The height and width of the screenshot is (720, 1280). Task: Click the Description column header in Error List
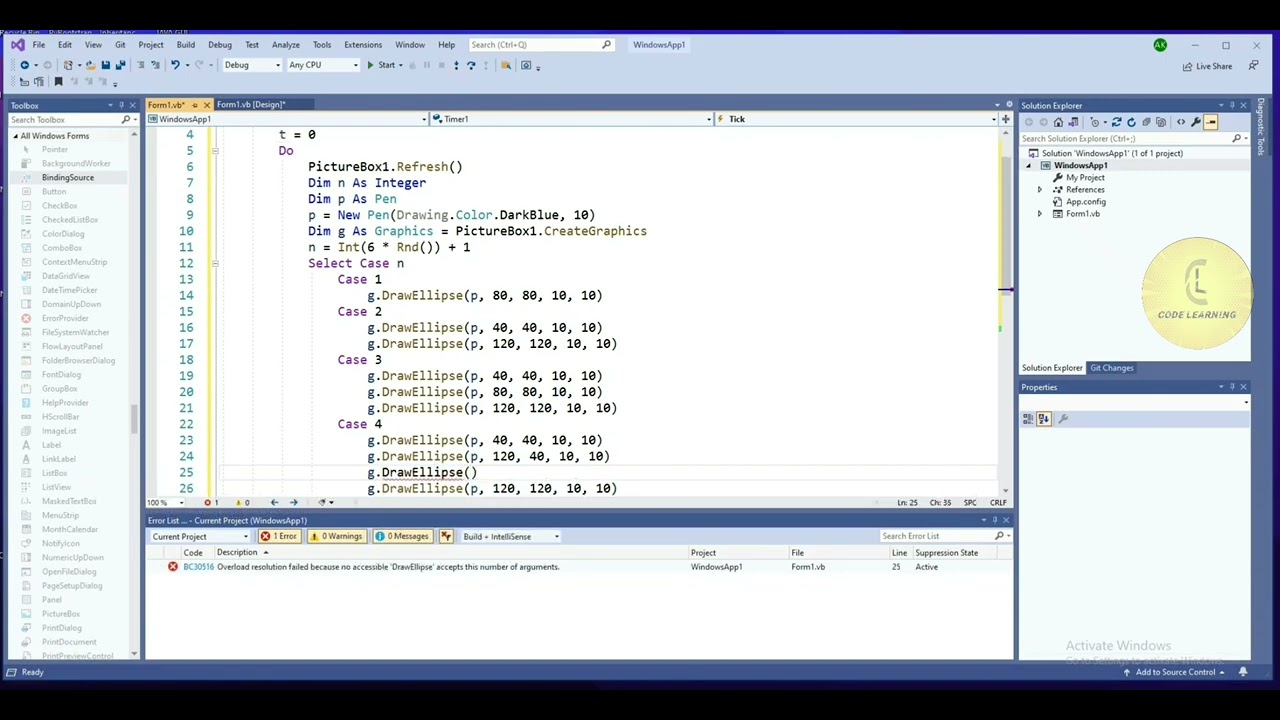237,553
